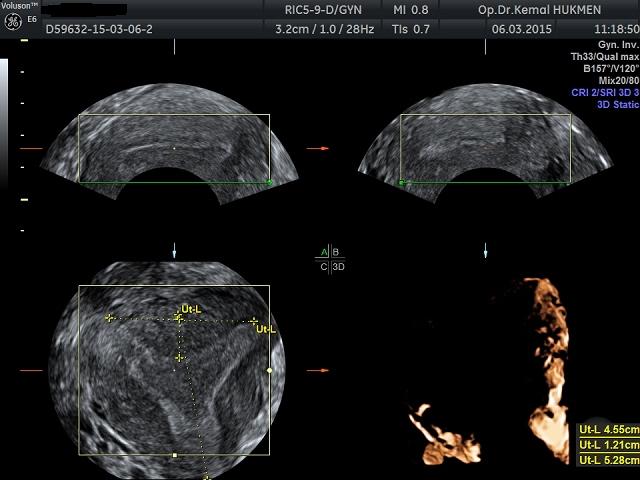640x480 pixels.
Task: Click the coronal plane C ultrasound image
Action: click(x=167, y=369)
